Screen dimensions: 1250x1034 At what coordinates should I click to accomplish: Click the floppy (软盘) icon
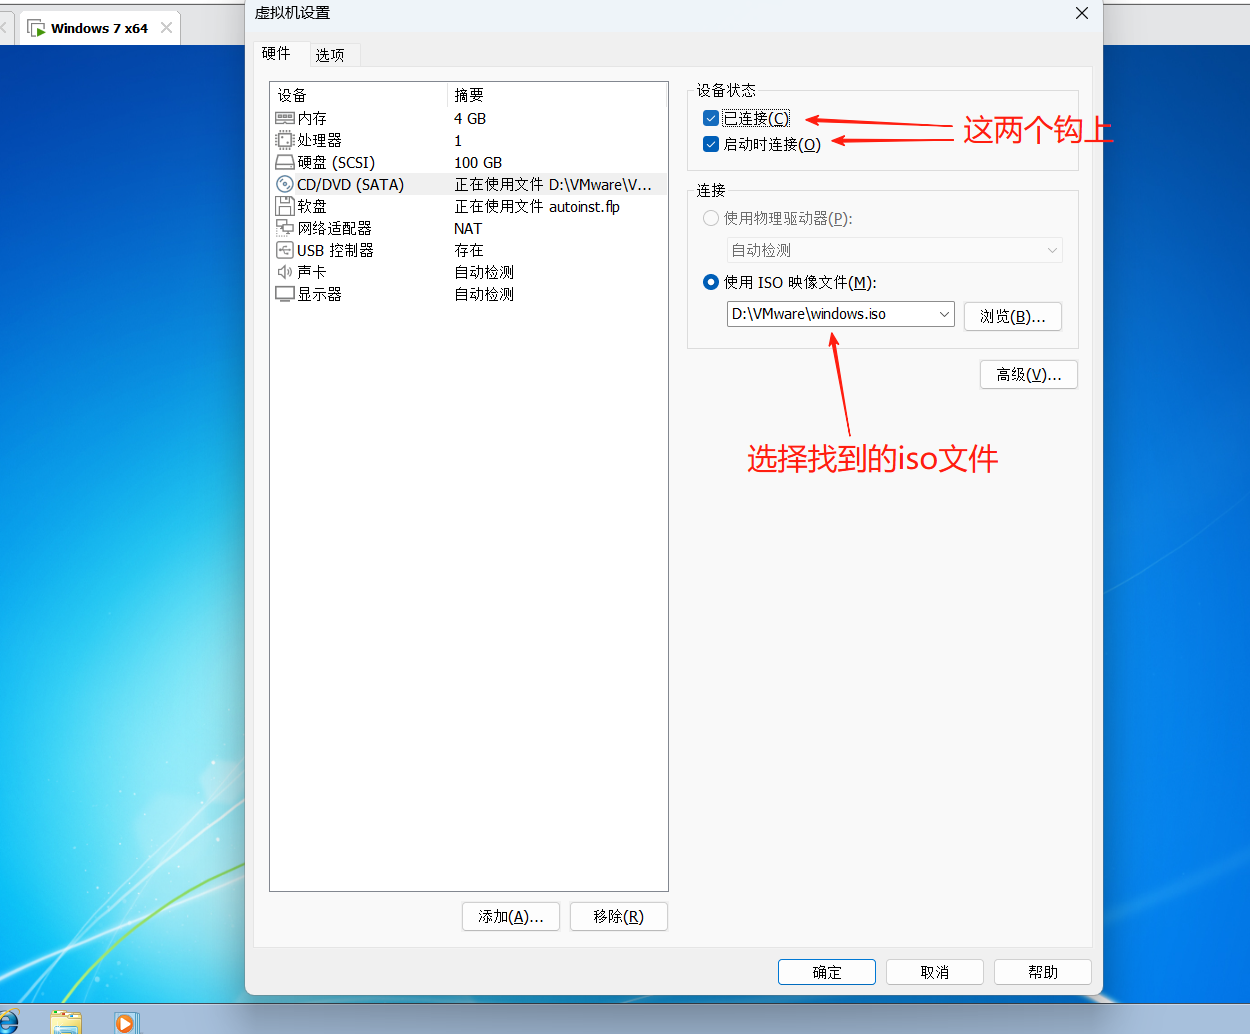(285, 206)
